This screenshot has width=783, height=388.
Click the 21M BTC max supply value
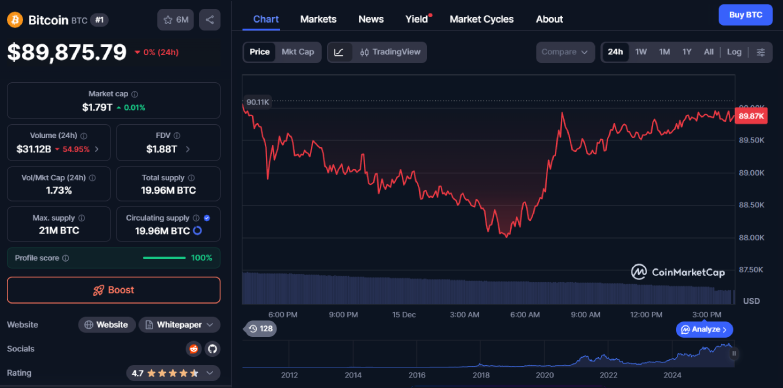pyautogui.click(x=59, y=231)
